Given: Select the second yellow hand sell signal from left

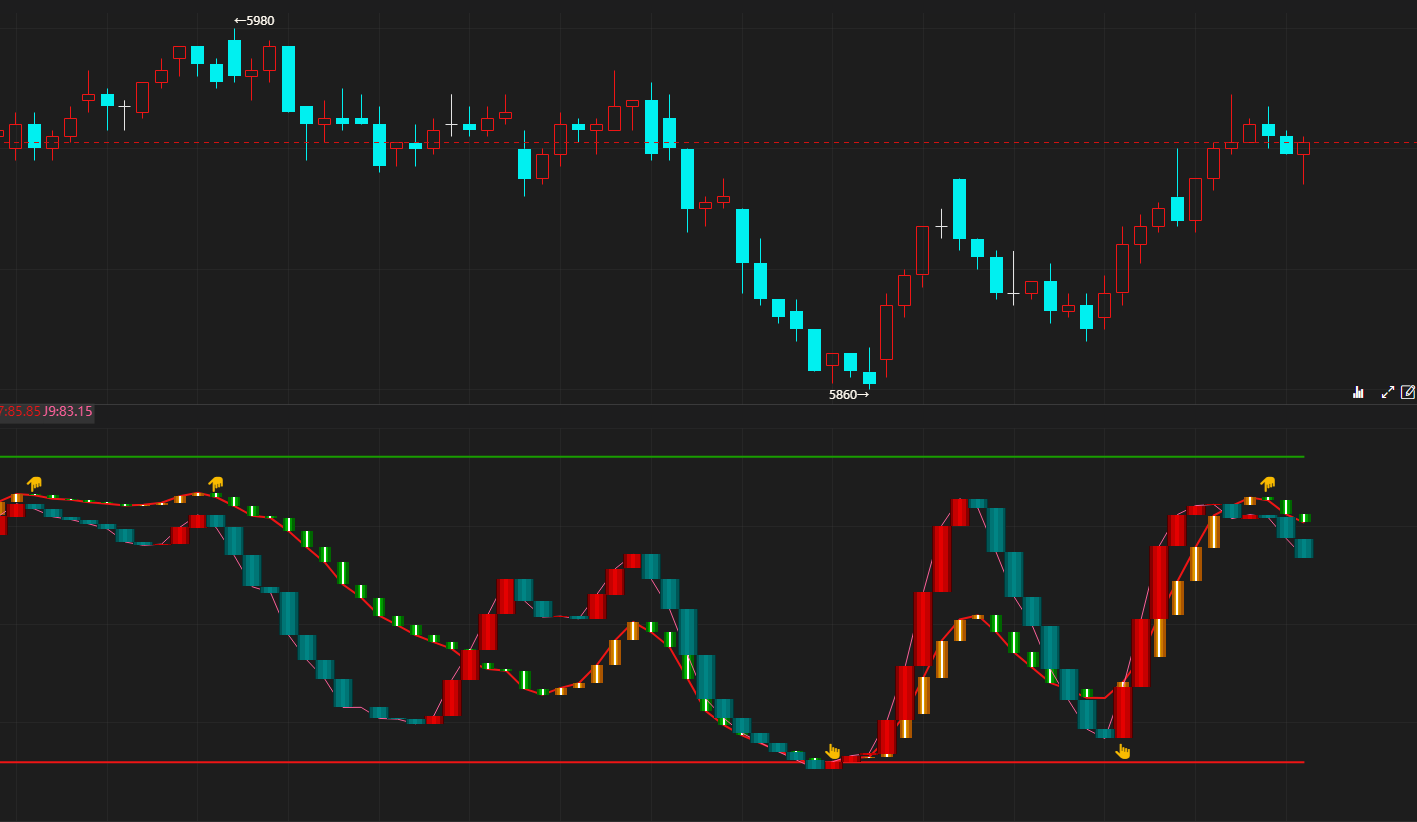Looking at the screenshot, I should [x=215, y=484].
